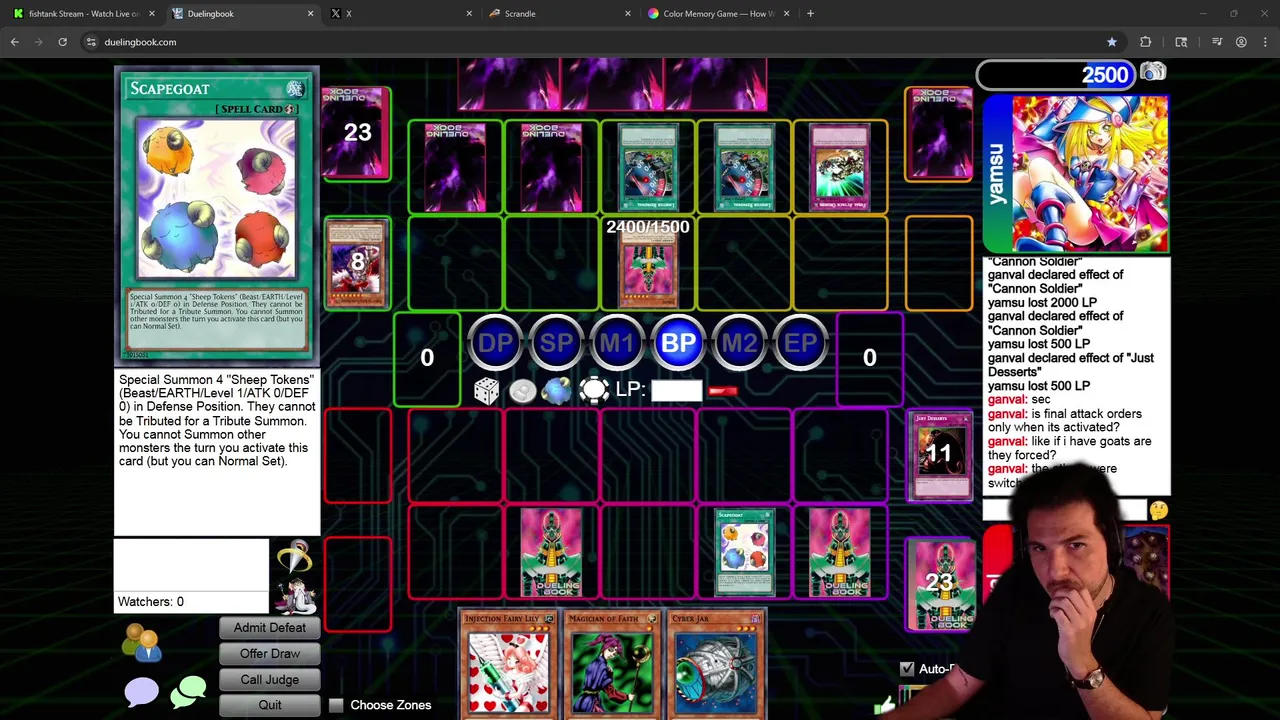Go back with the browser arrow

tap(14, 42)
